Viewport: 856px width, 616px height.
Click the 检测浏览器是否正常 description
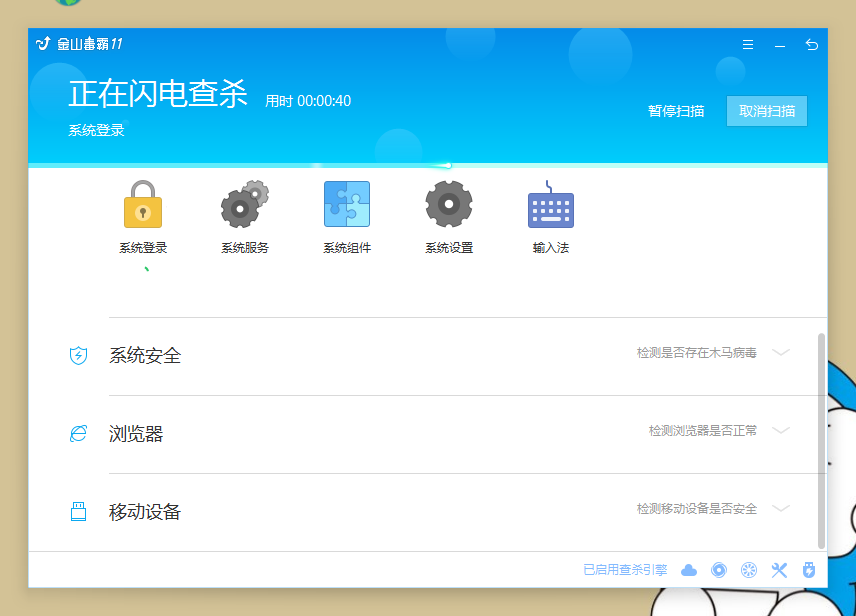point(703,431)
